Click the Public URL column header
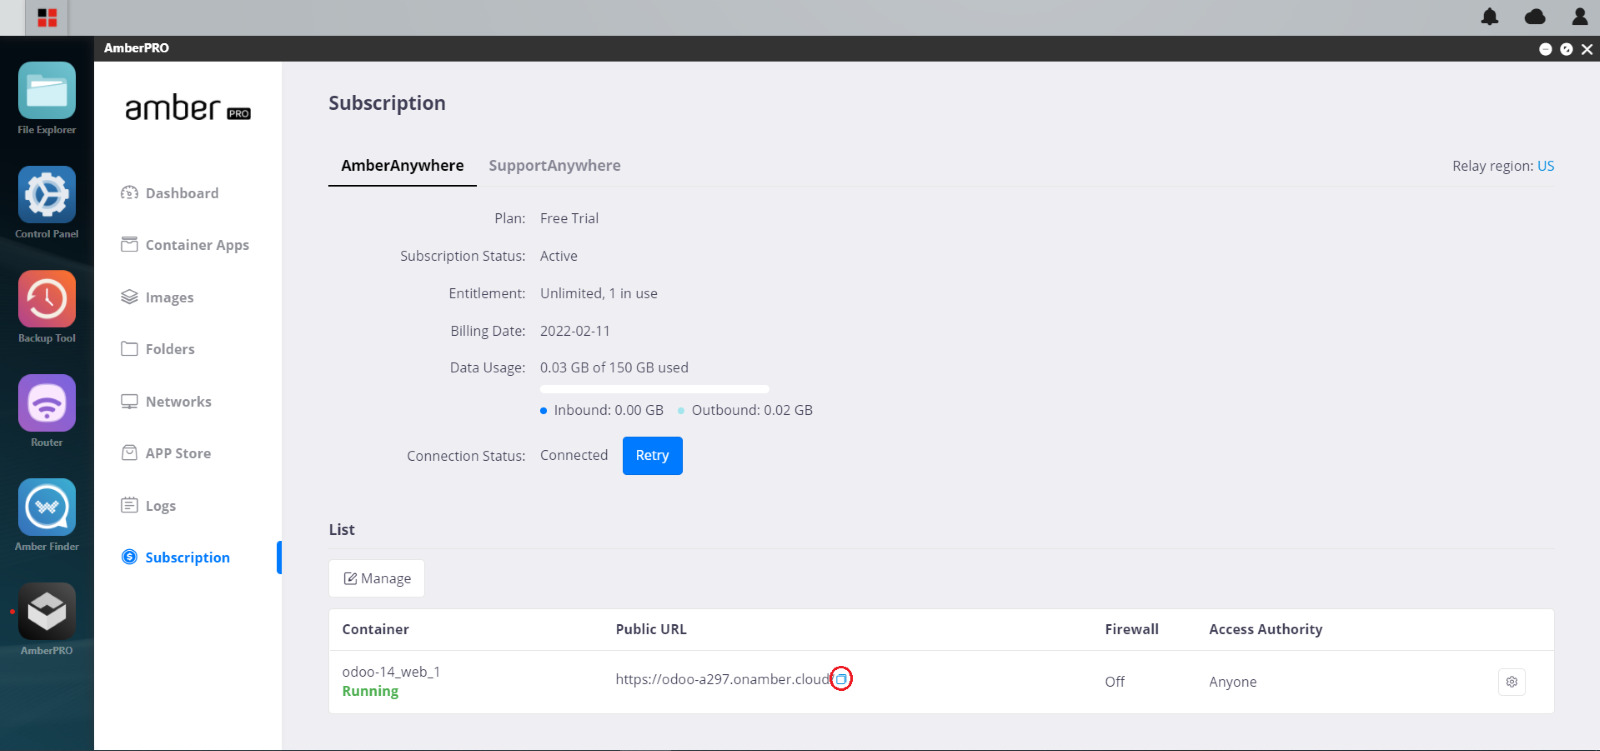The width and height of the screenshot is (1600, 751). click(x=651, y=629)
